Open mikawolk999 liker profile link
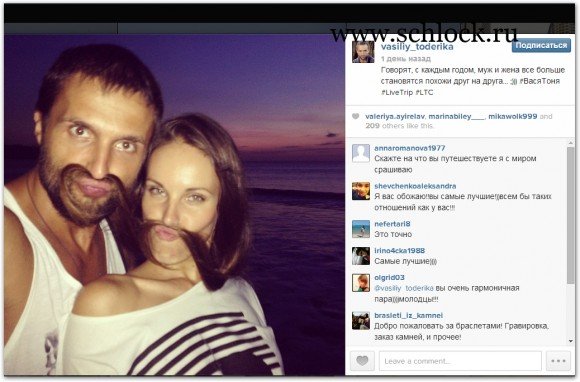 click(x=513, y=116)
